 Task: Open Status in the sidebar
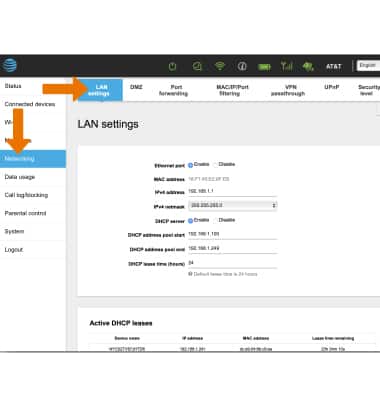[13, 86]
